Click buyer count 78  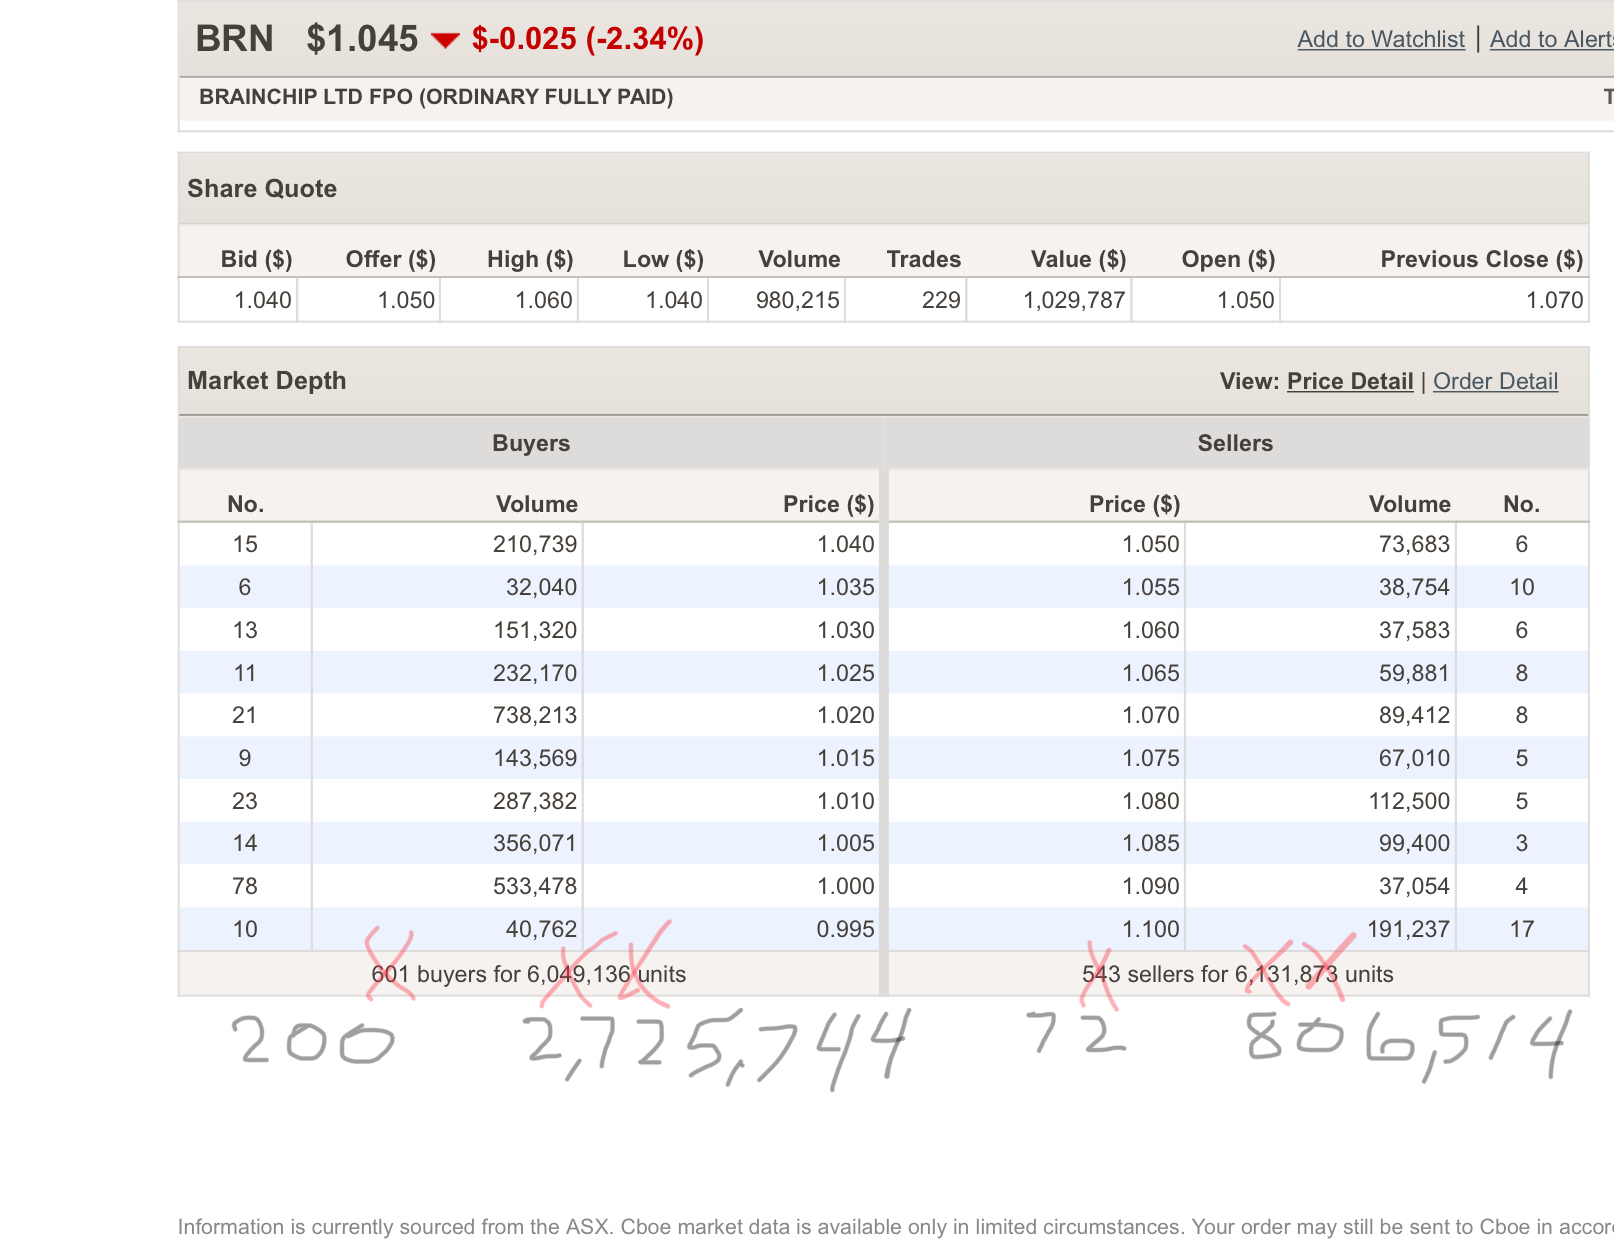point(245,886)
